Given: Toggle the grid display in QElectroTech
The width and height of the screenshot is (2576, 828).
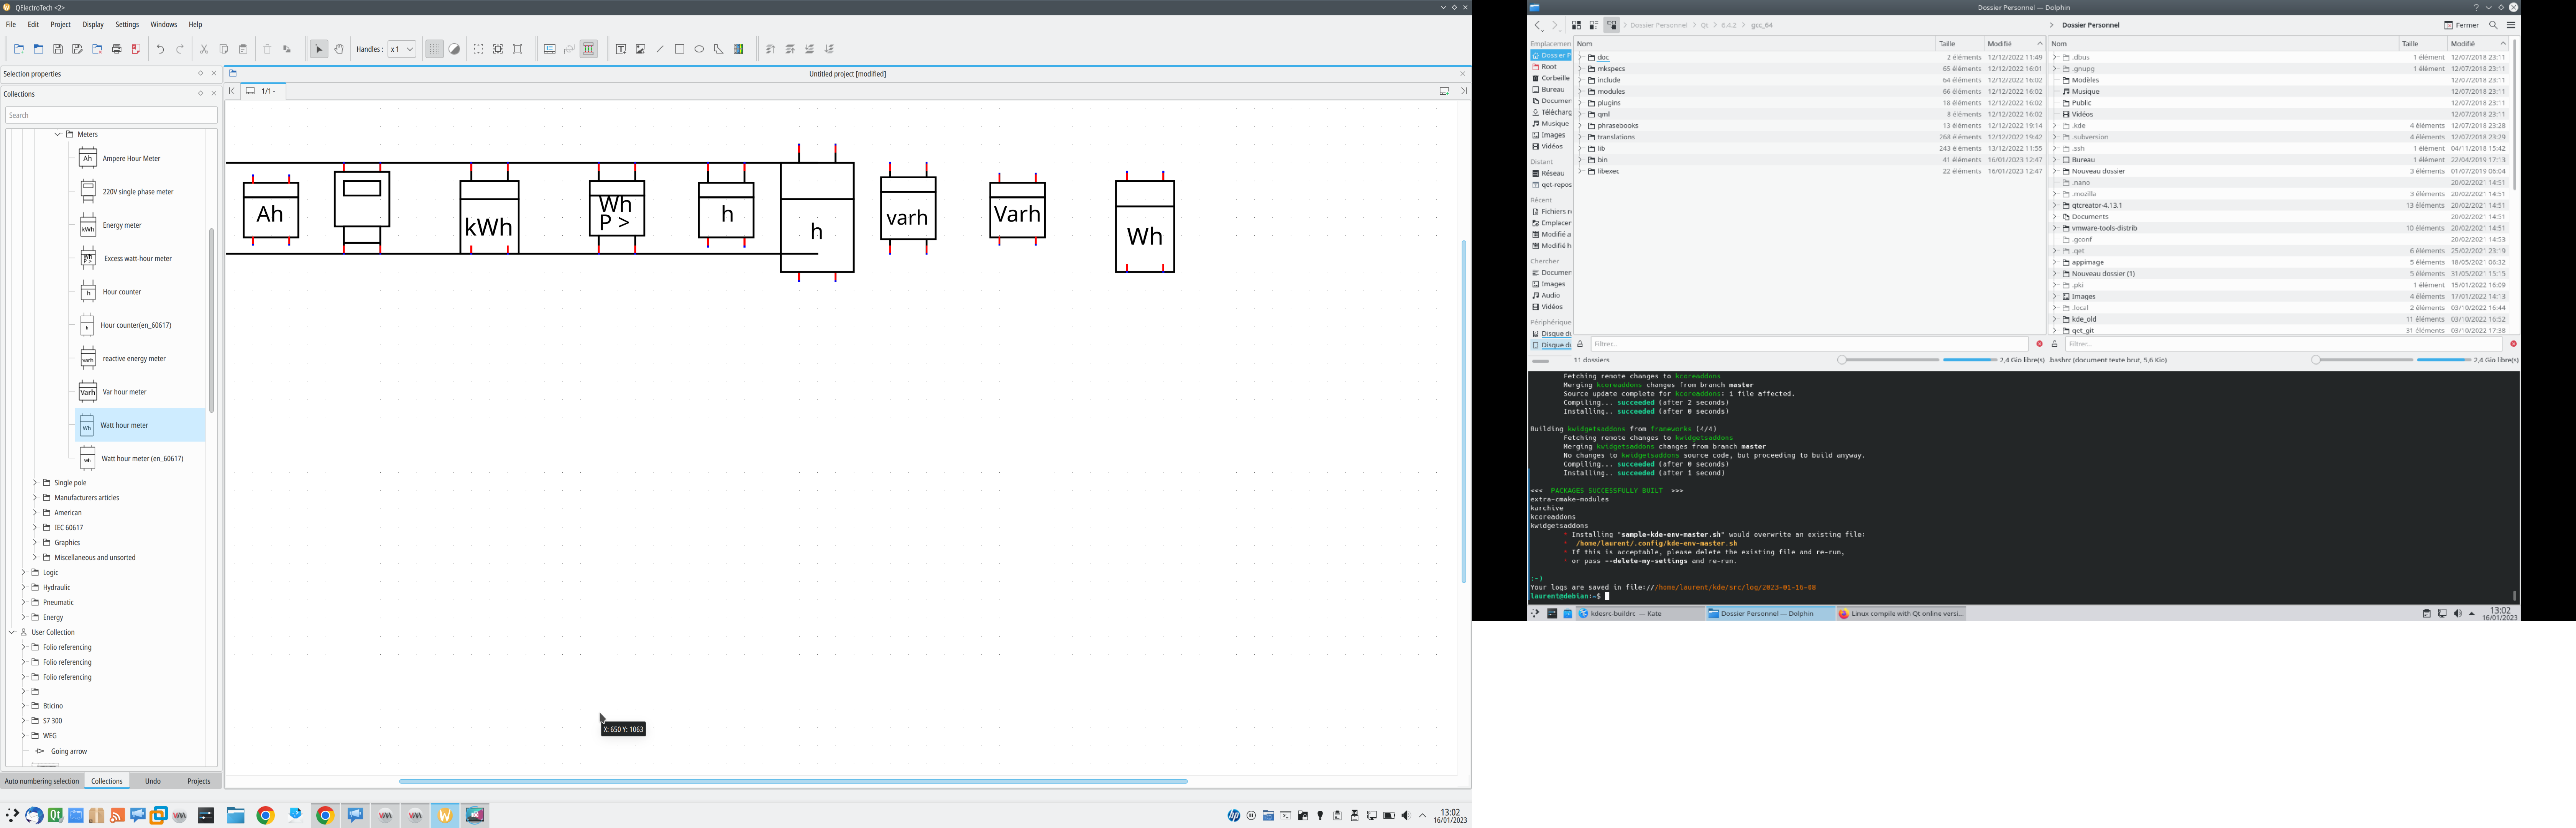Looking at the screenshot, I should (x=435, y=49).
